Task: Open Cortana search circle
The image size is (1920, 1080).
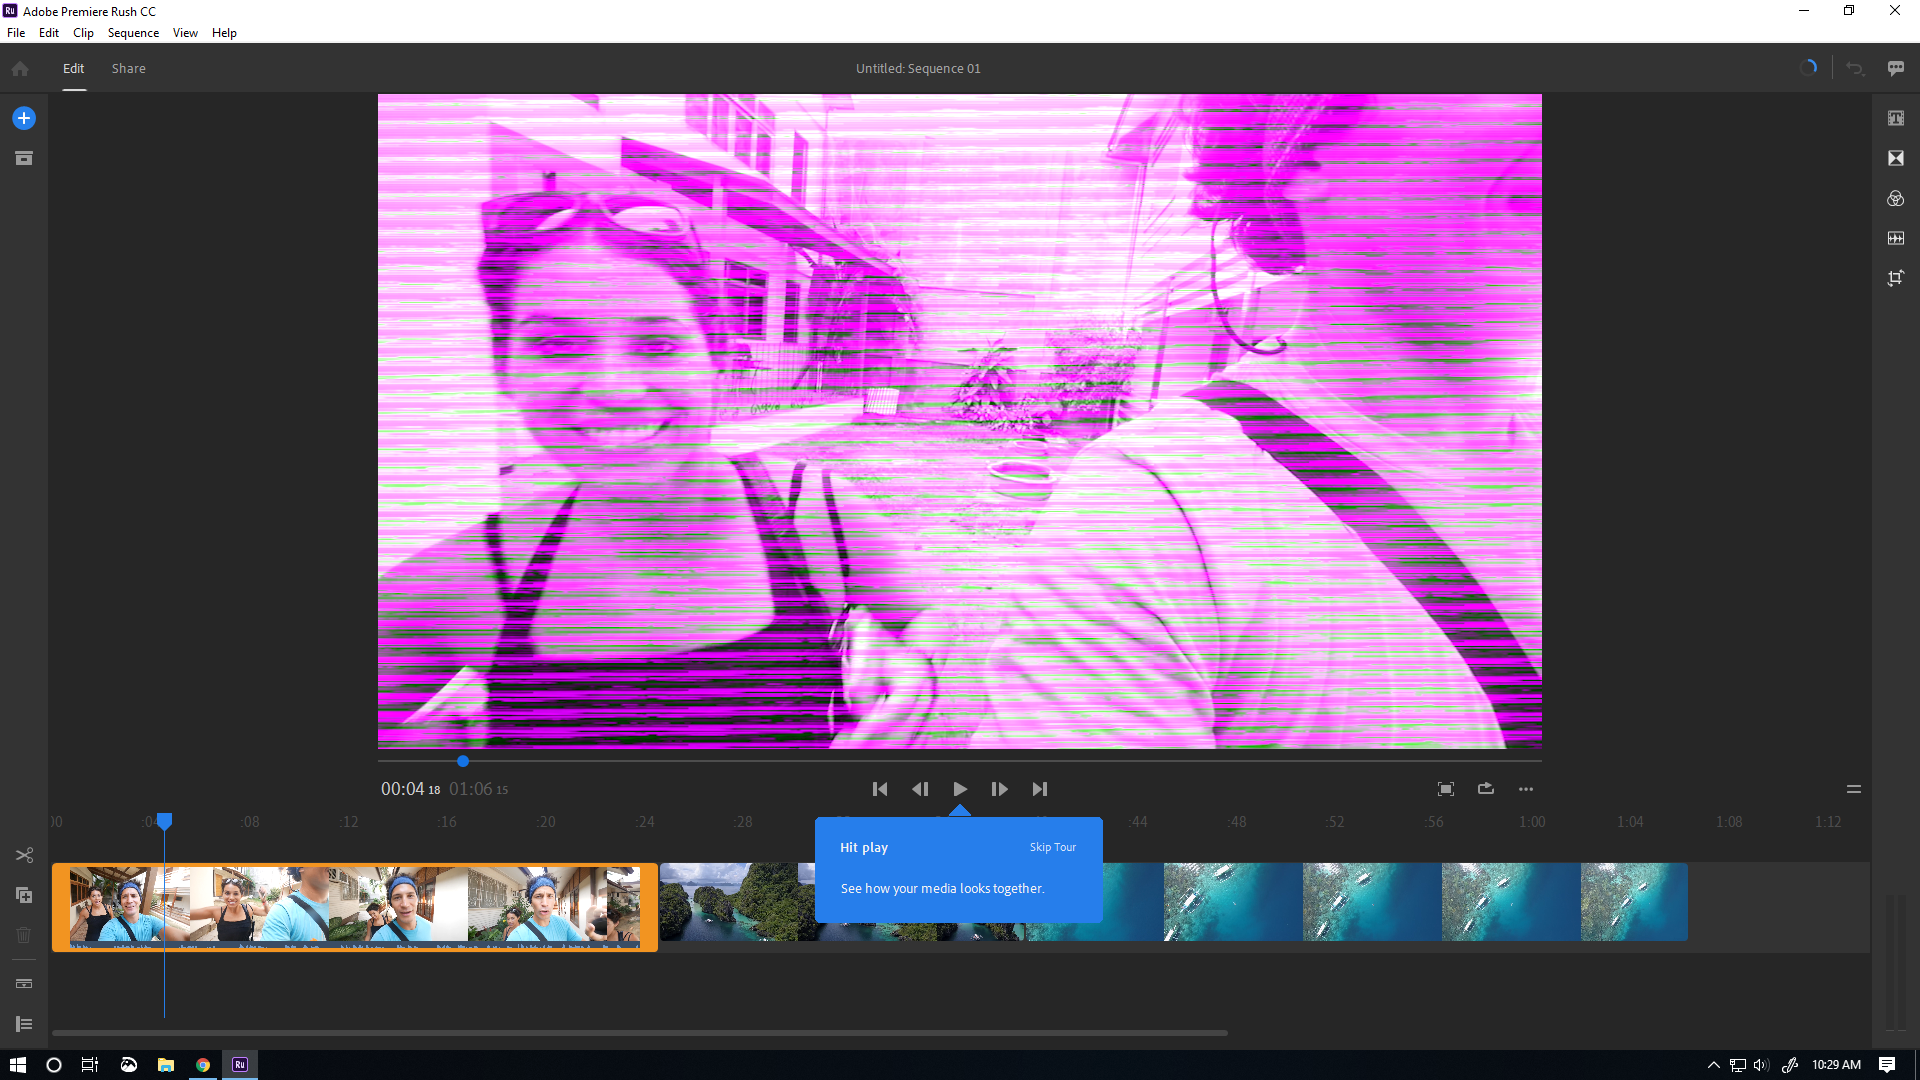Action: pos(54,1065)
